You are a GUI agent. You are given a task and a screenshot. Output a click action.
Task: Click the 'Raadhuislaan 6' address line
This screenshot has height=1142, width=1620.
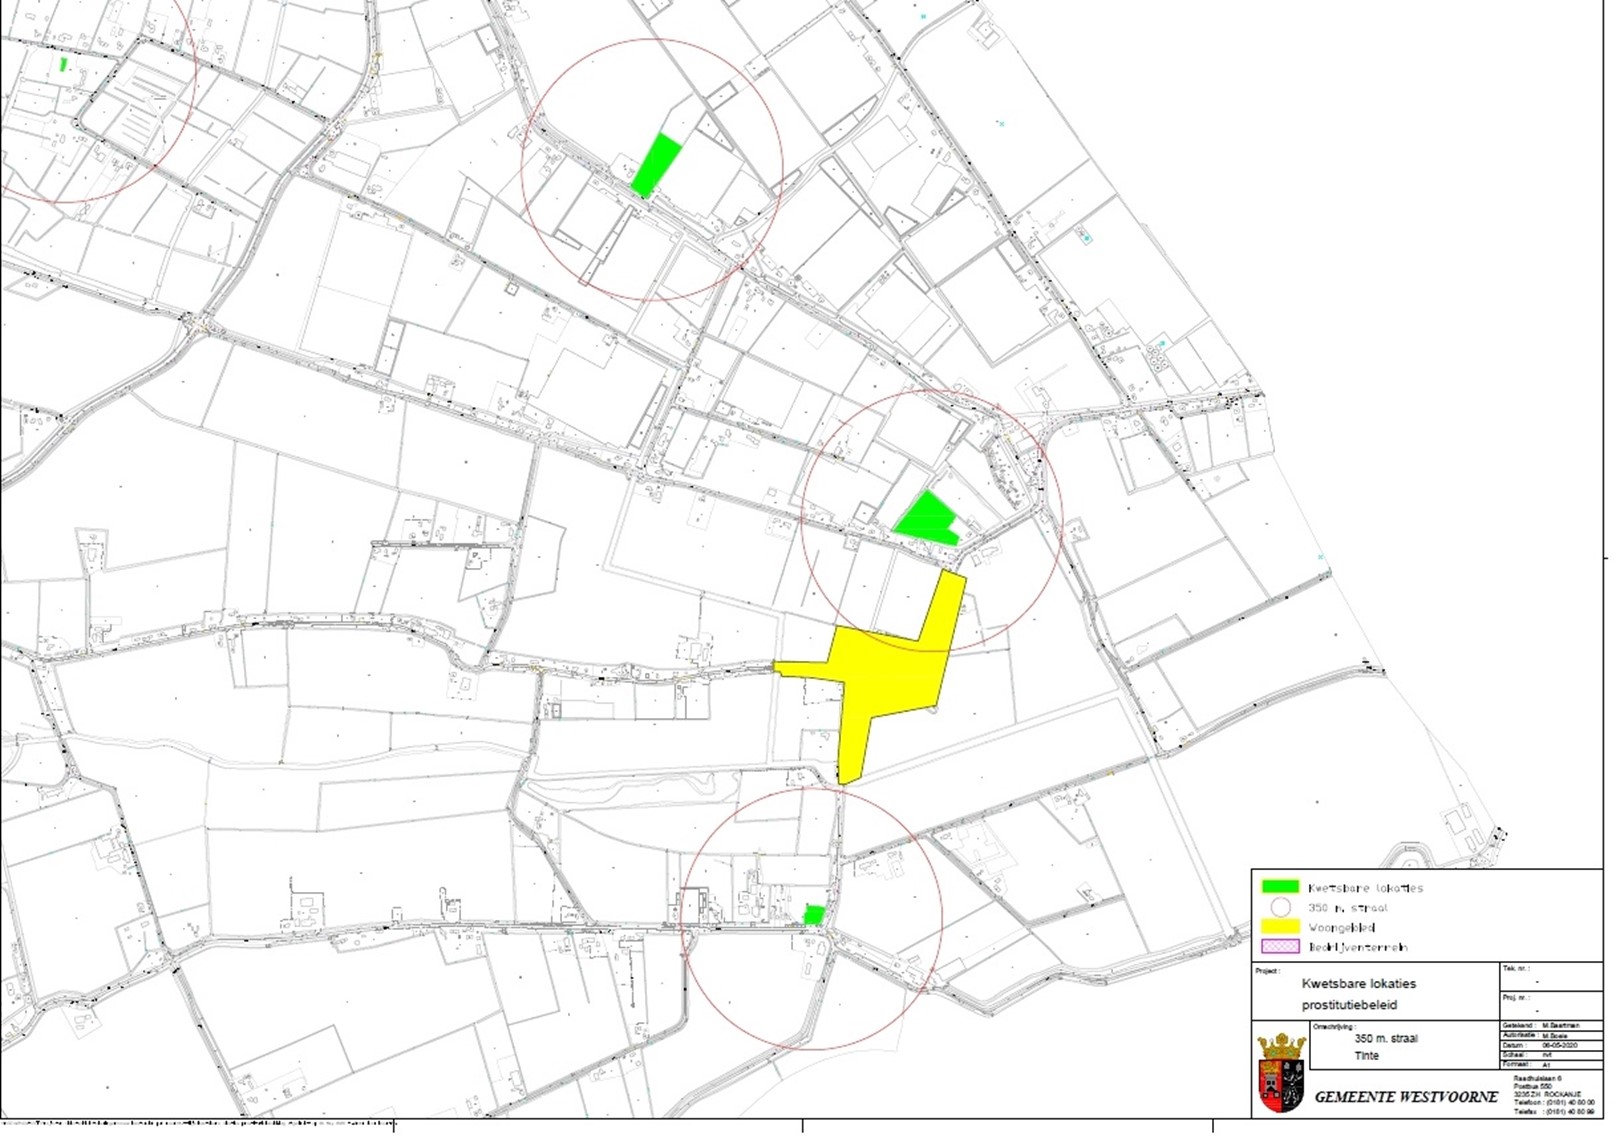click(x=1538, y=1078)
